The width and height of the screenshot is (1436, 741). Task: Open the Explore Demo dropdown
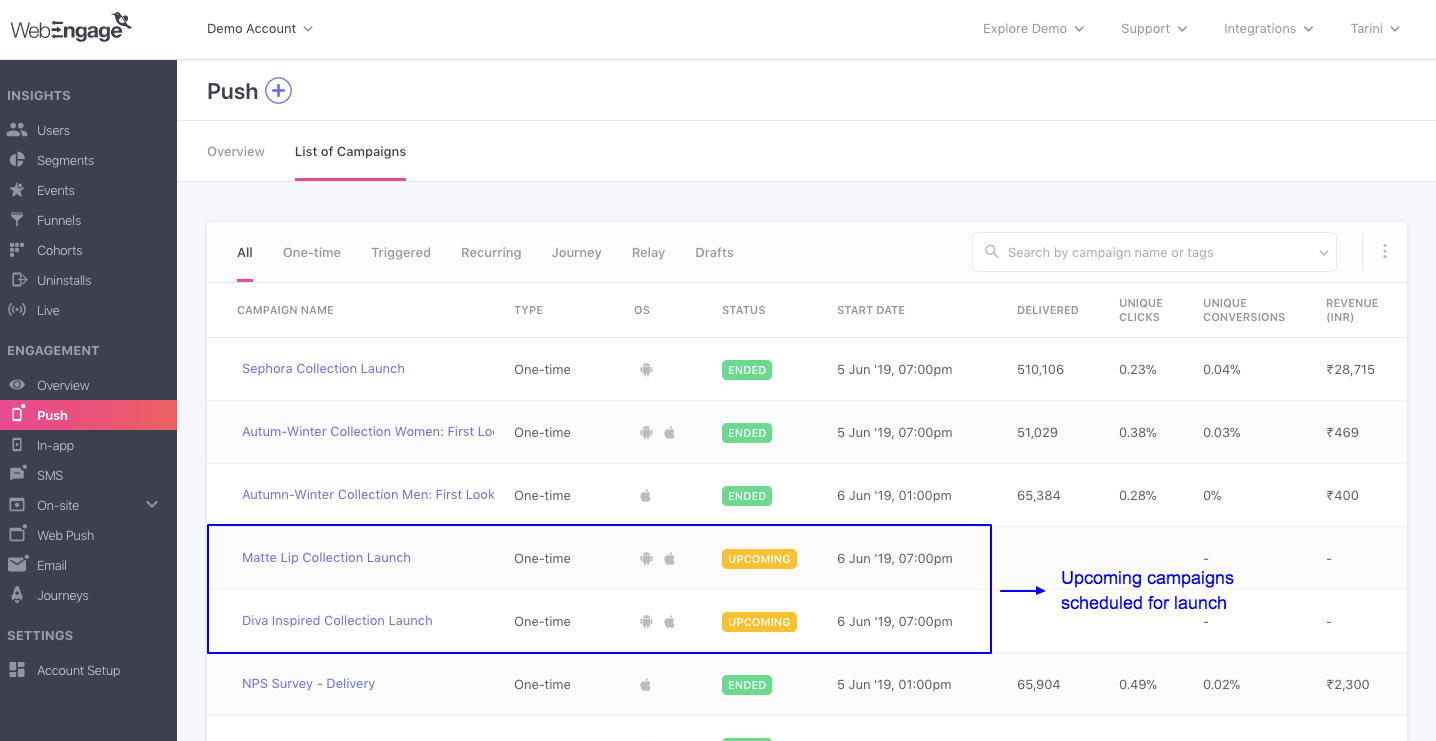click(1033, 29)
